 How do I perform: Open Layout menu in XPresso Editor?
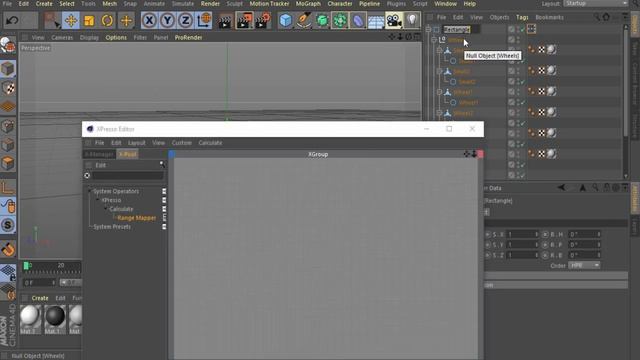click(x=136, y=143)
